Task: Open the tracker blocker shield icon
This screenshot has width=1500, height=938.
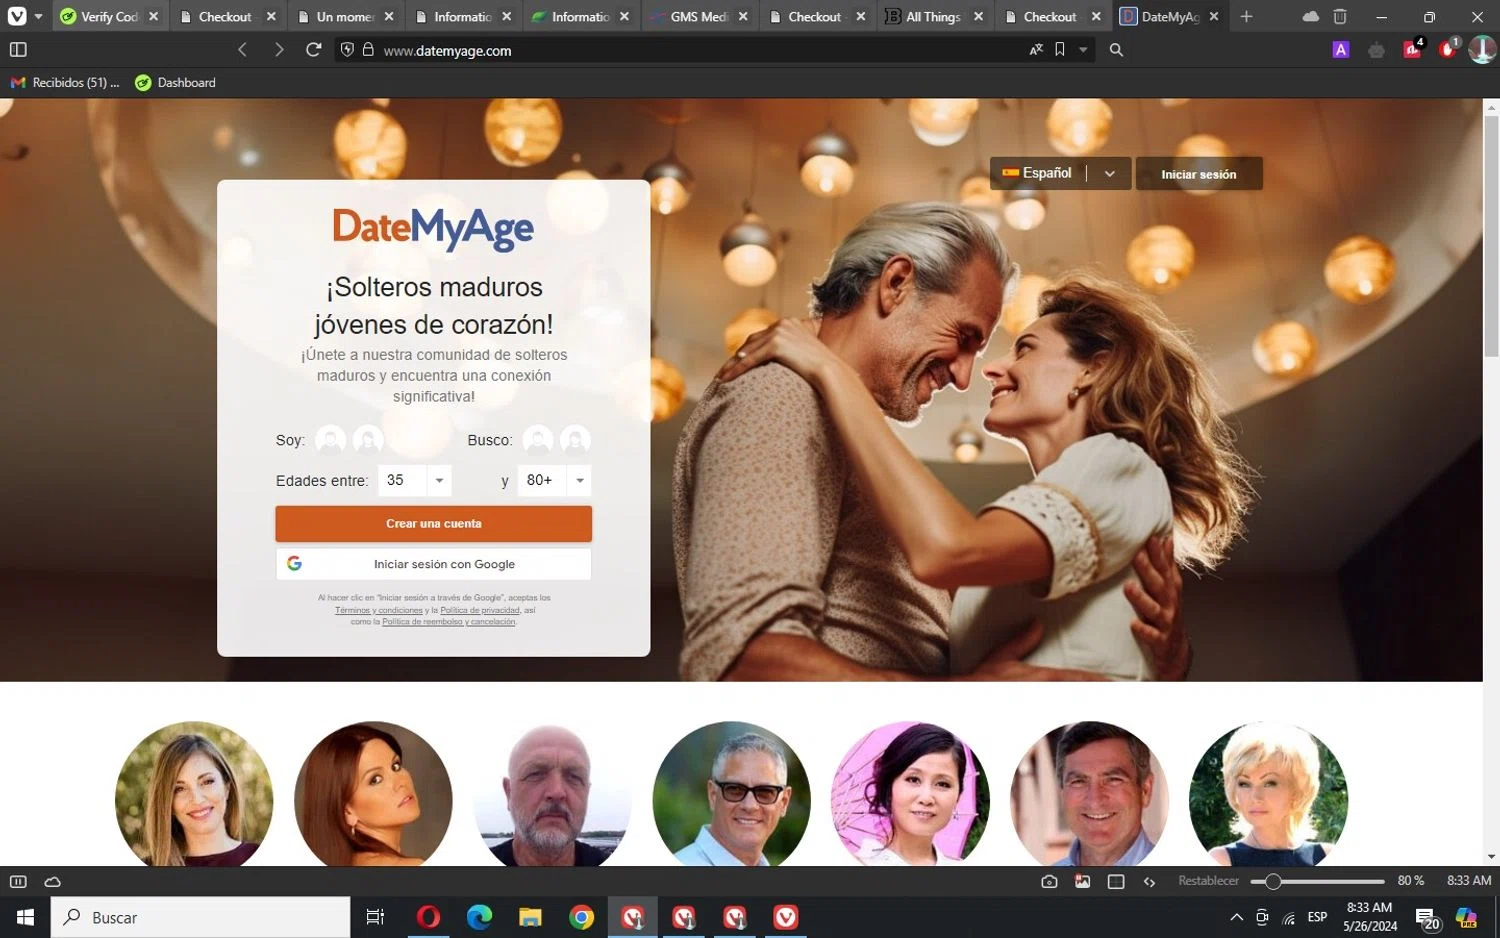Action: pyautogui.click(x=347, y=49)
